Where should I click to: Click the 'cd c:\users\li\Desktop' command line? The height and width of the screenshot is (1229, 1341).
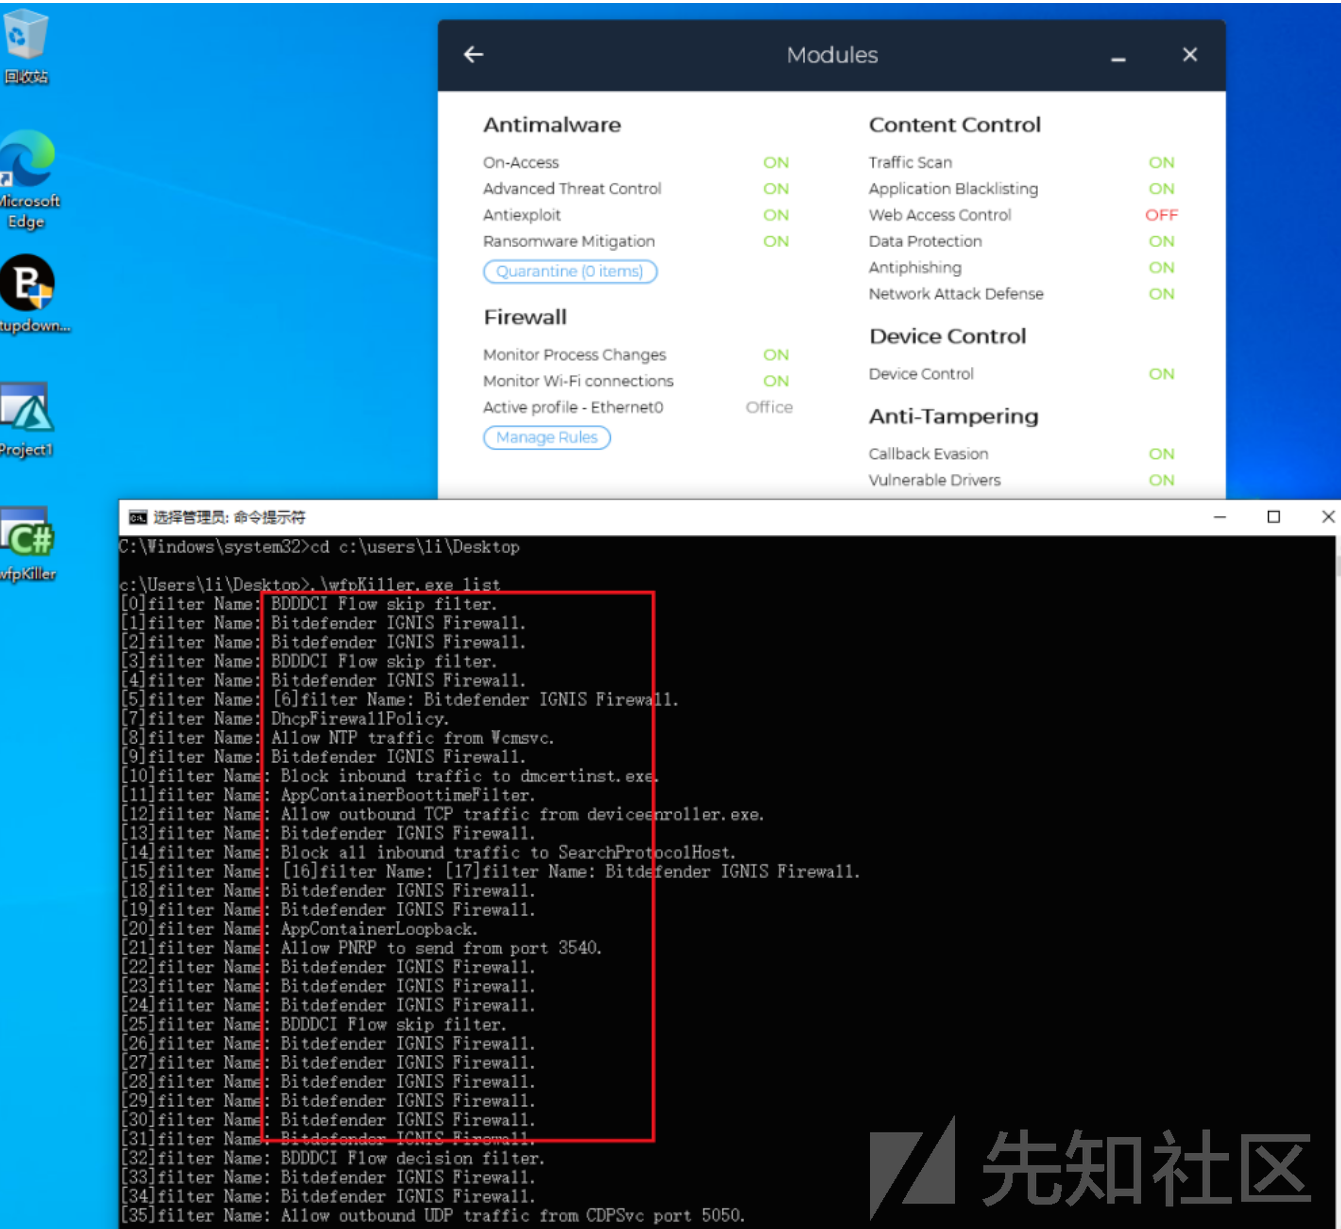point(319,547)
